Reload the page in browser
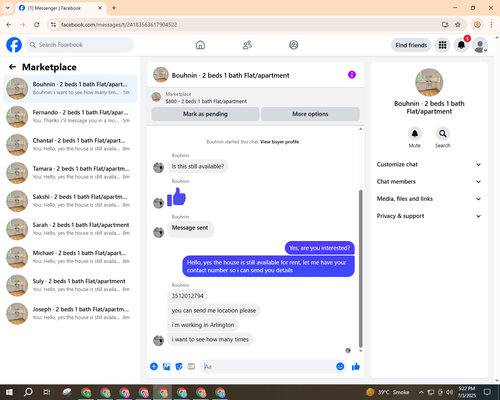 coord(37,25)
